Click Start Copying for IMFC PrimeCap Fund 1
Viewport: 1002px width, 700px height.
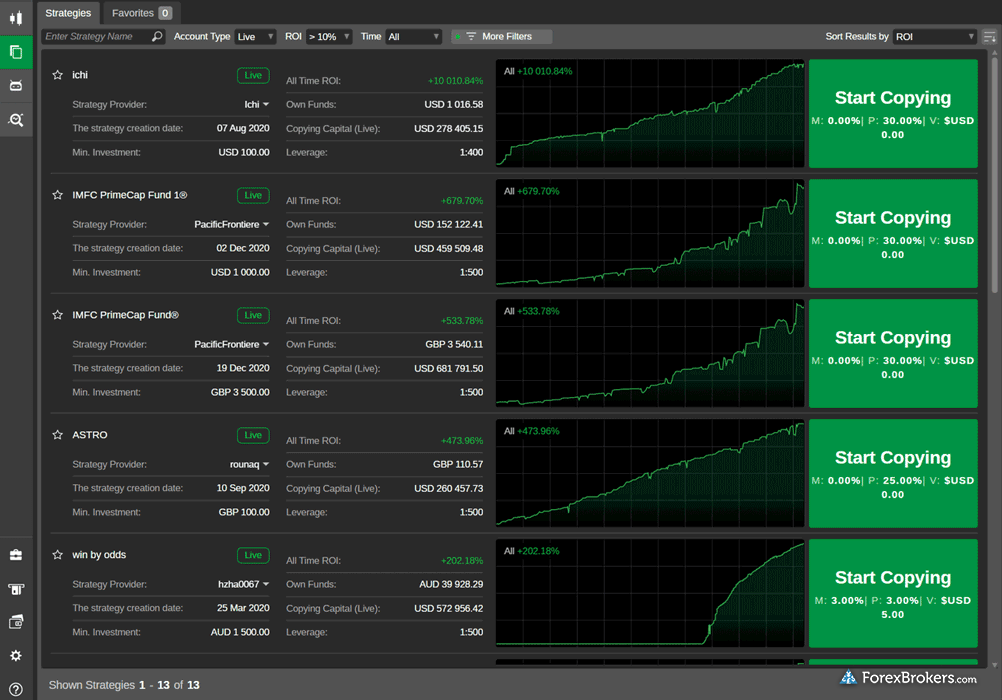pyautogui.click(x=892, y=233)
